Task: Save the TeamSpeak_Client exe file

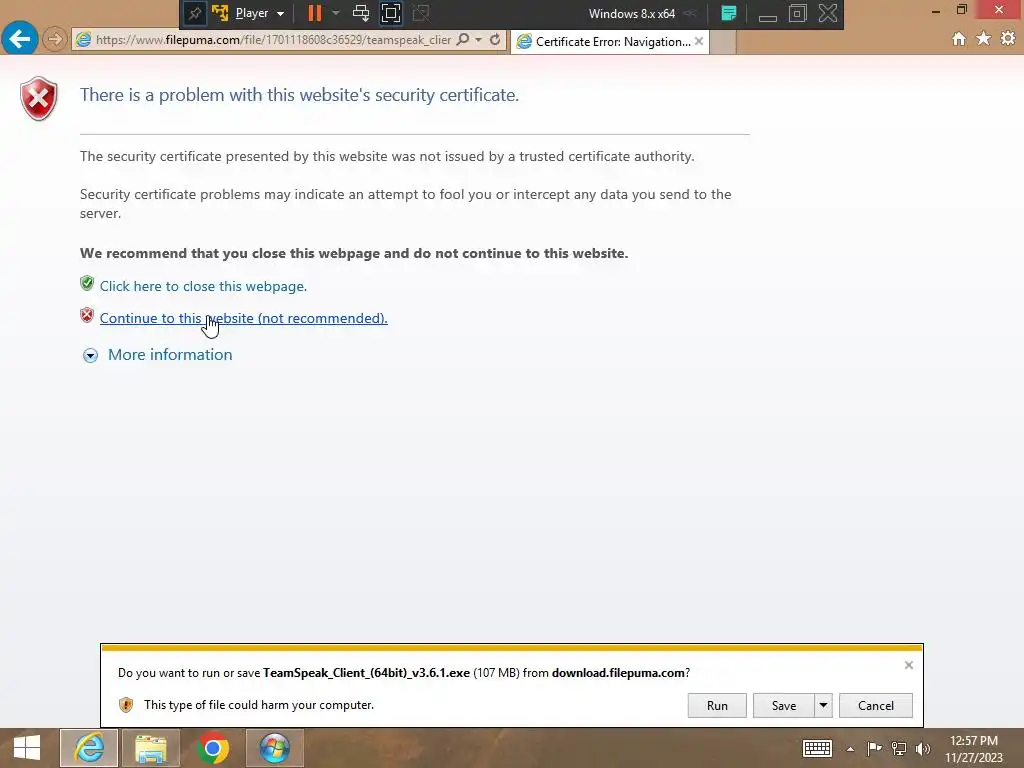Action: pyautogui.click(x=784, y=705)
